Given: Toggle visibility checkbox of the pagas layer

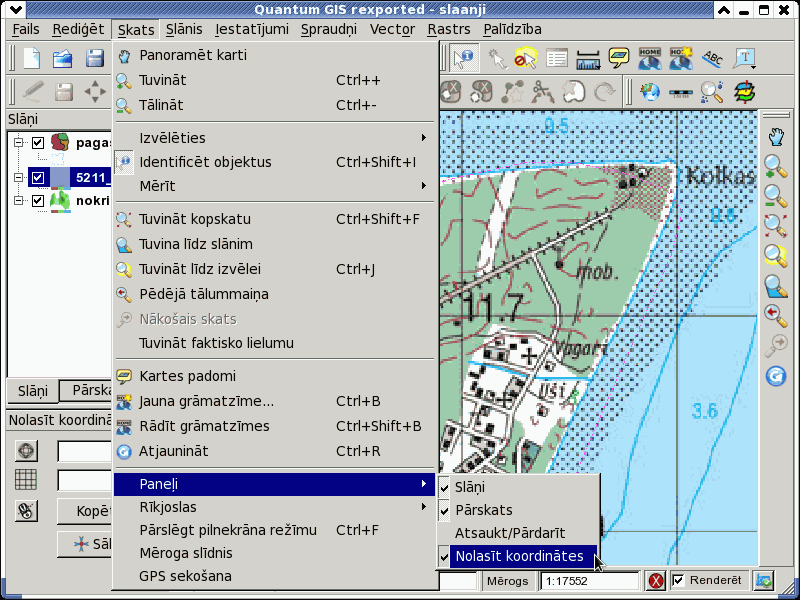Looking at the screenshot, I should pyautogui.click(x=38, y=142).
